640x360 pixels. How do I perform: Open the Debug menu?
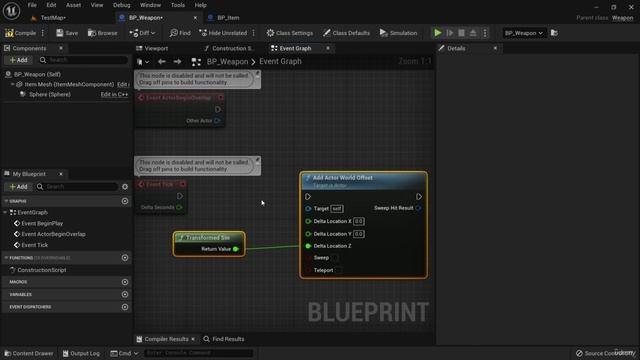121,5
